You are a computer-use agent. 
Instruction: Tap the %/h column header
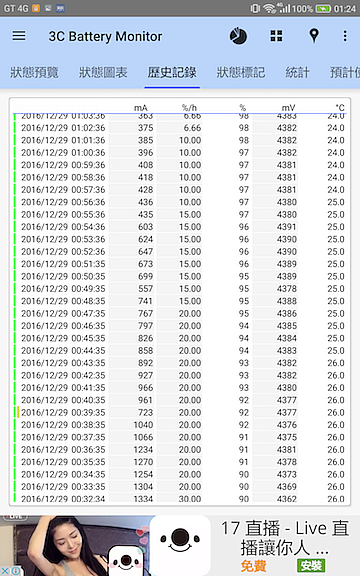coord(190,108)
